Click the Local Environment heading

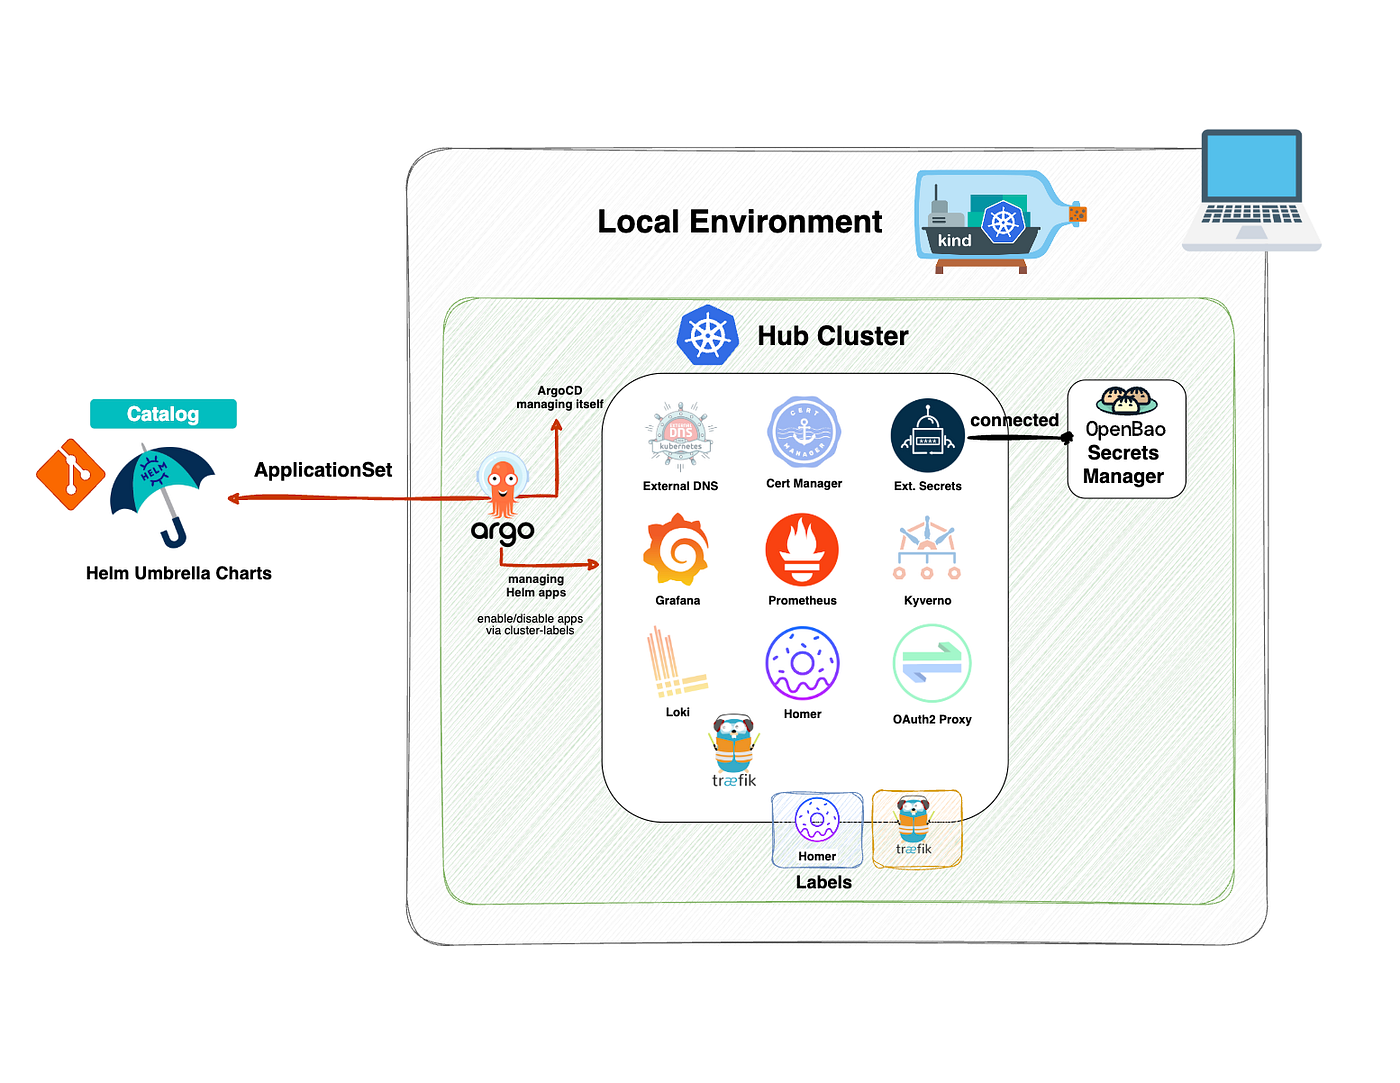pos(740,221)
